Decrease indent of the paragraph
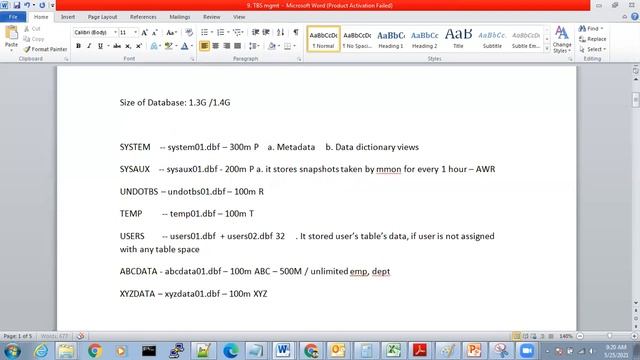640x360 pixels. pyautogui.click(x=255, y=32)
